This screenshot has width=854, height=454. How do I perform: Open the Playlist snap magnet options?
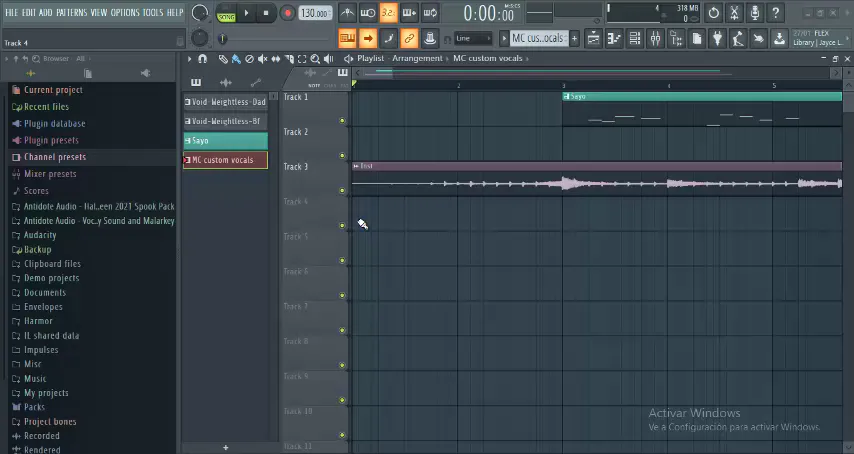203,59
